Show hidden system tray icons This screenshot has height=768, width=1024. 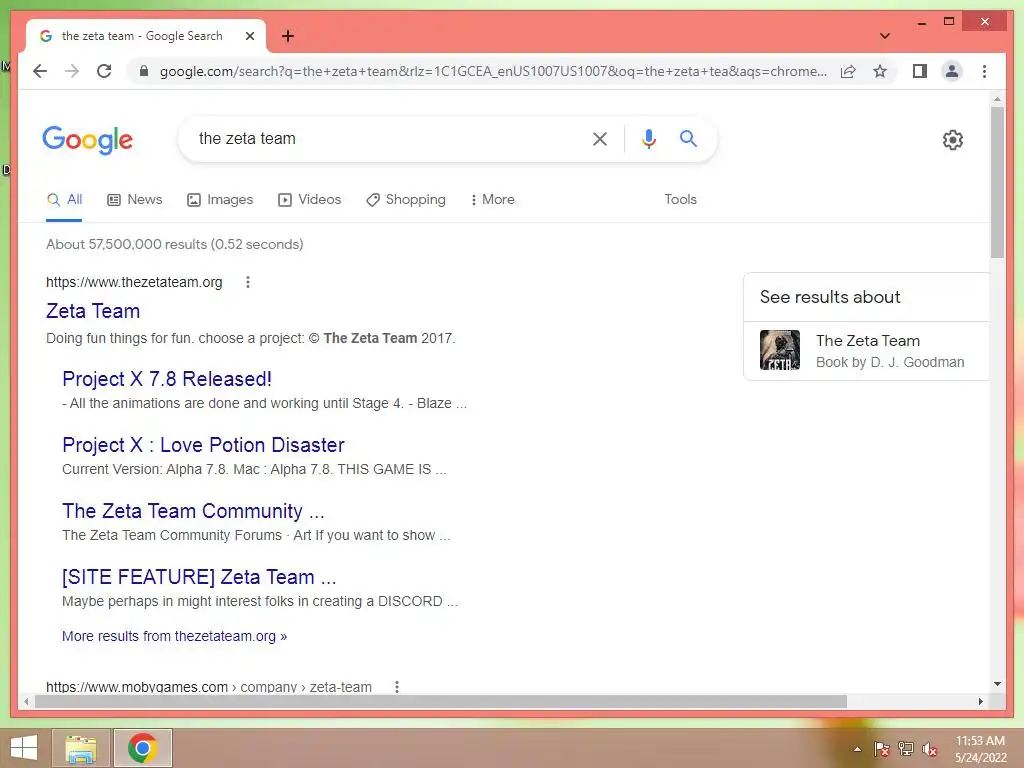857,749
